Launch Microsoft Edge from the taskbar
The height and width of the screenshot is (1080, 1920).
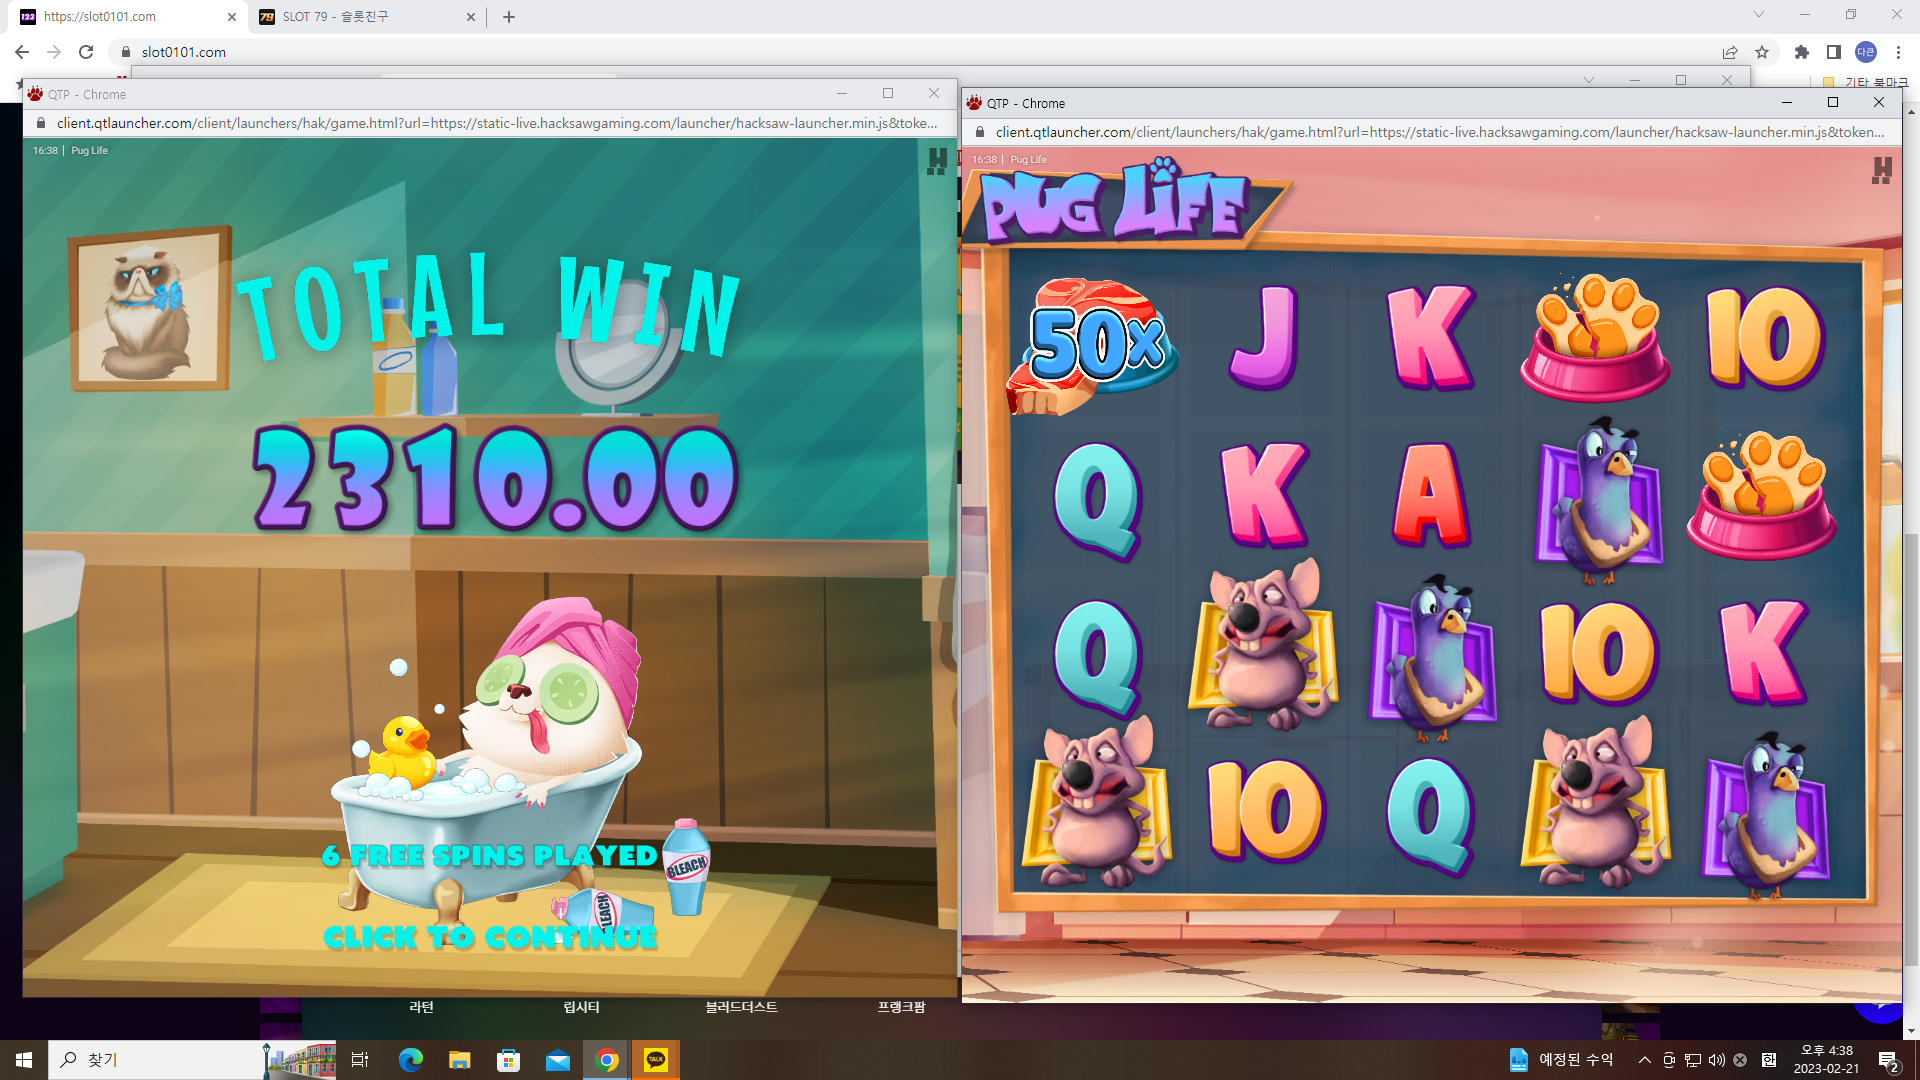click(x=410, y=1060)
